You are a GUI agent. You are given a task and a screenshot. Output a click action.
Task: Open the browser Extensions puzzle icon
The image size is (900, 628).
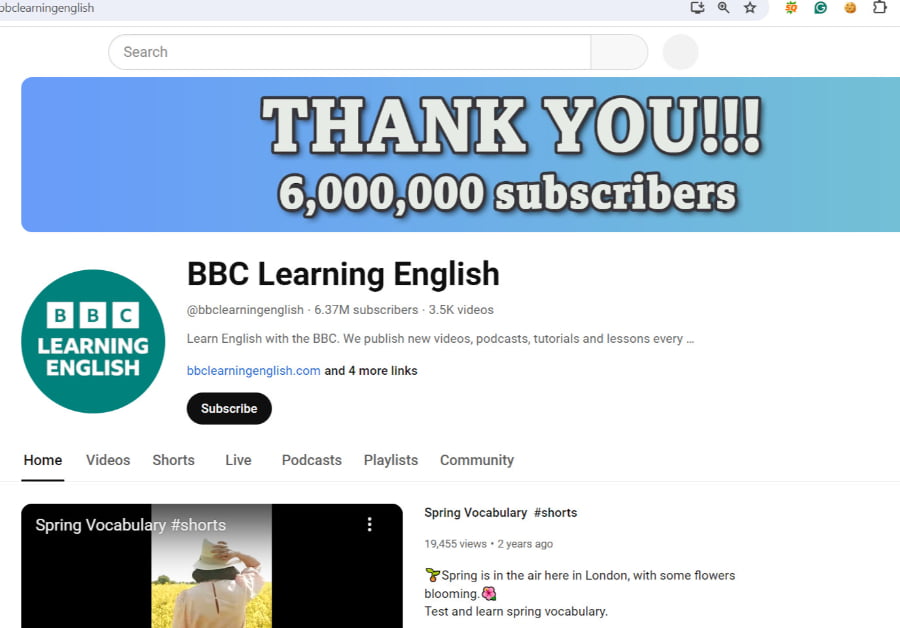click(x=879, y=8)
